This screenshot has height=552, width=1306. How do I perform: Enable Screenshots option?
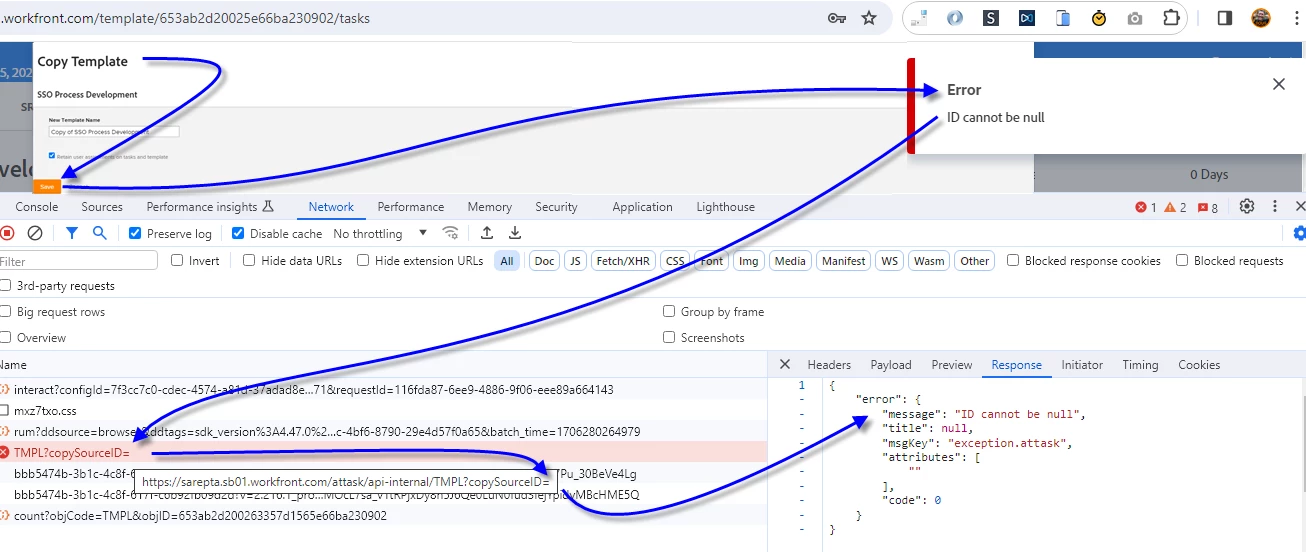point(669,337)
